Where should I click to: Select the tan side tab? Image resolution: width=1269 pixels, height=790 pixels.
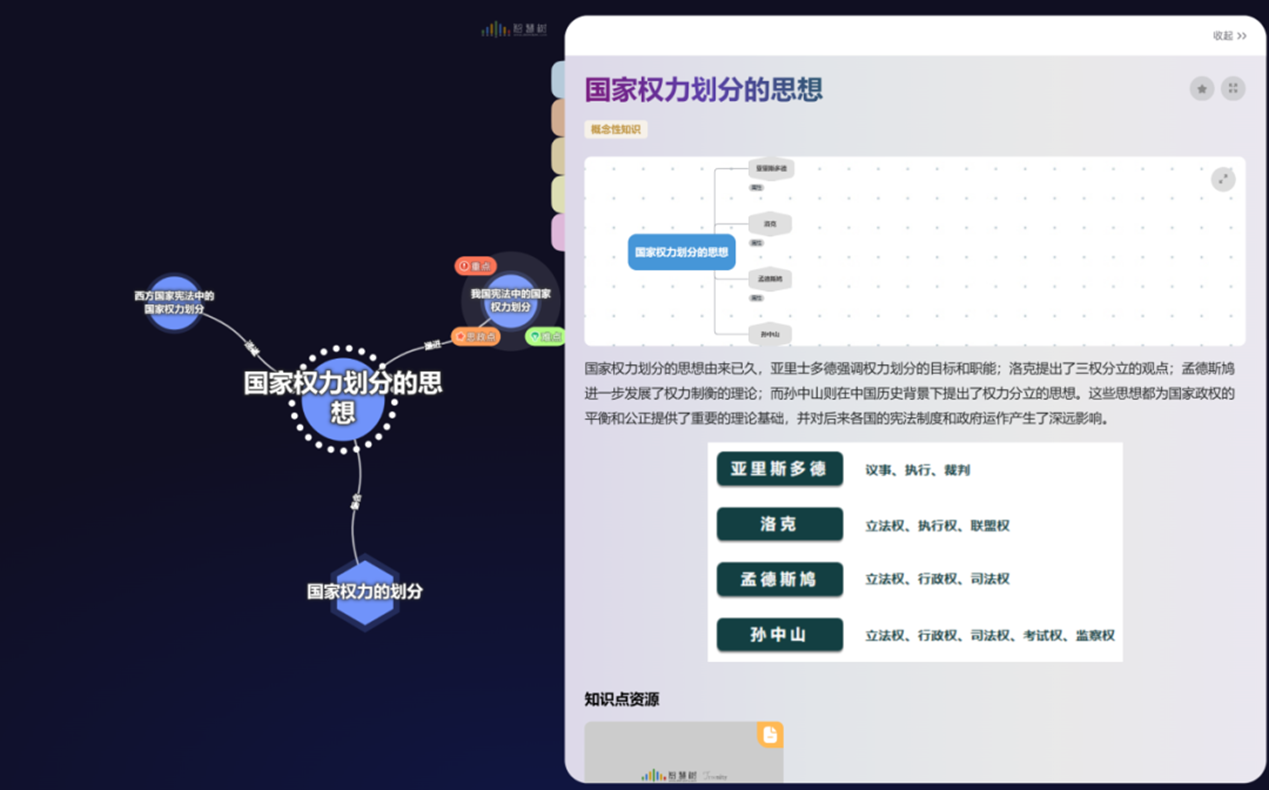tap(558, 156)
